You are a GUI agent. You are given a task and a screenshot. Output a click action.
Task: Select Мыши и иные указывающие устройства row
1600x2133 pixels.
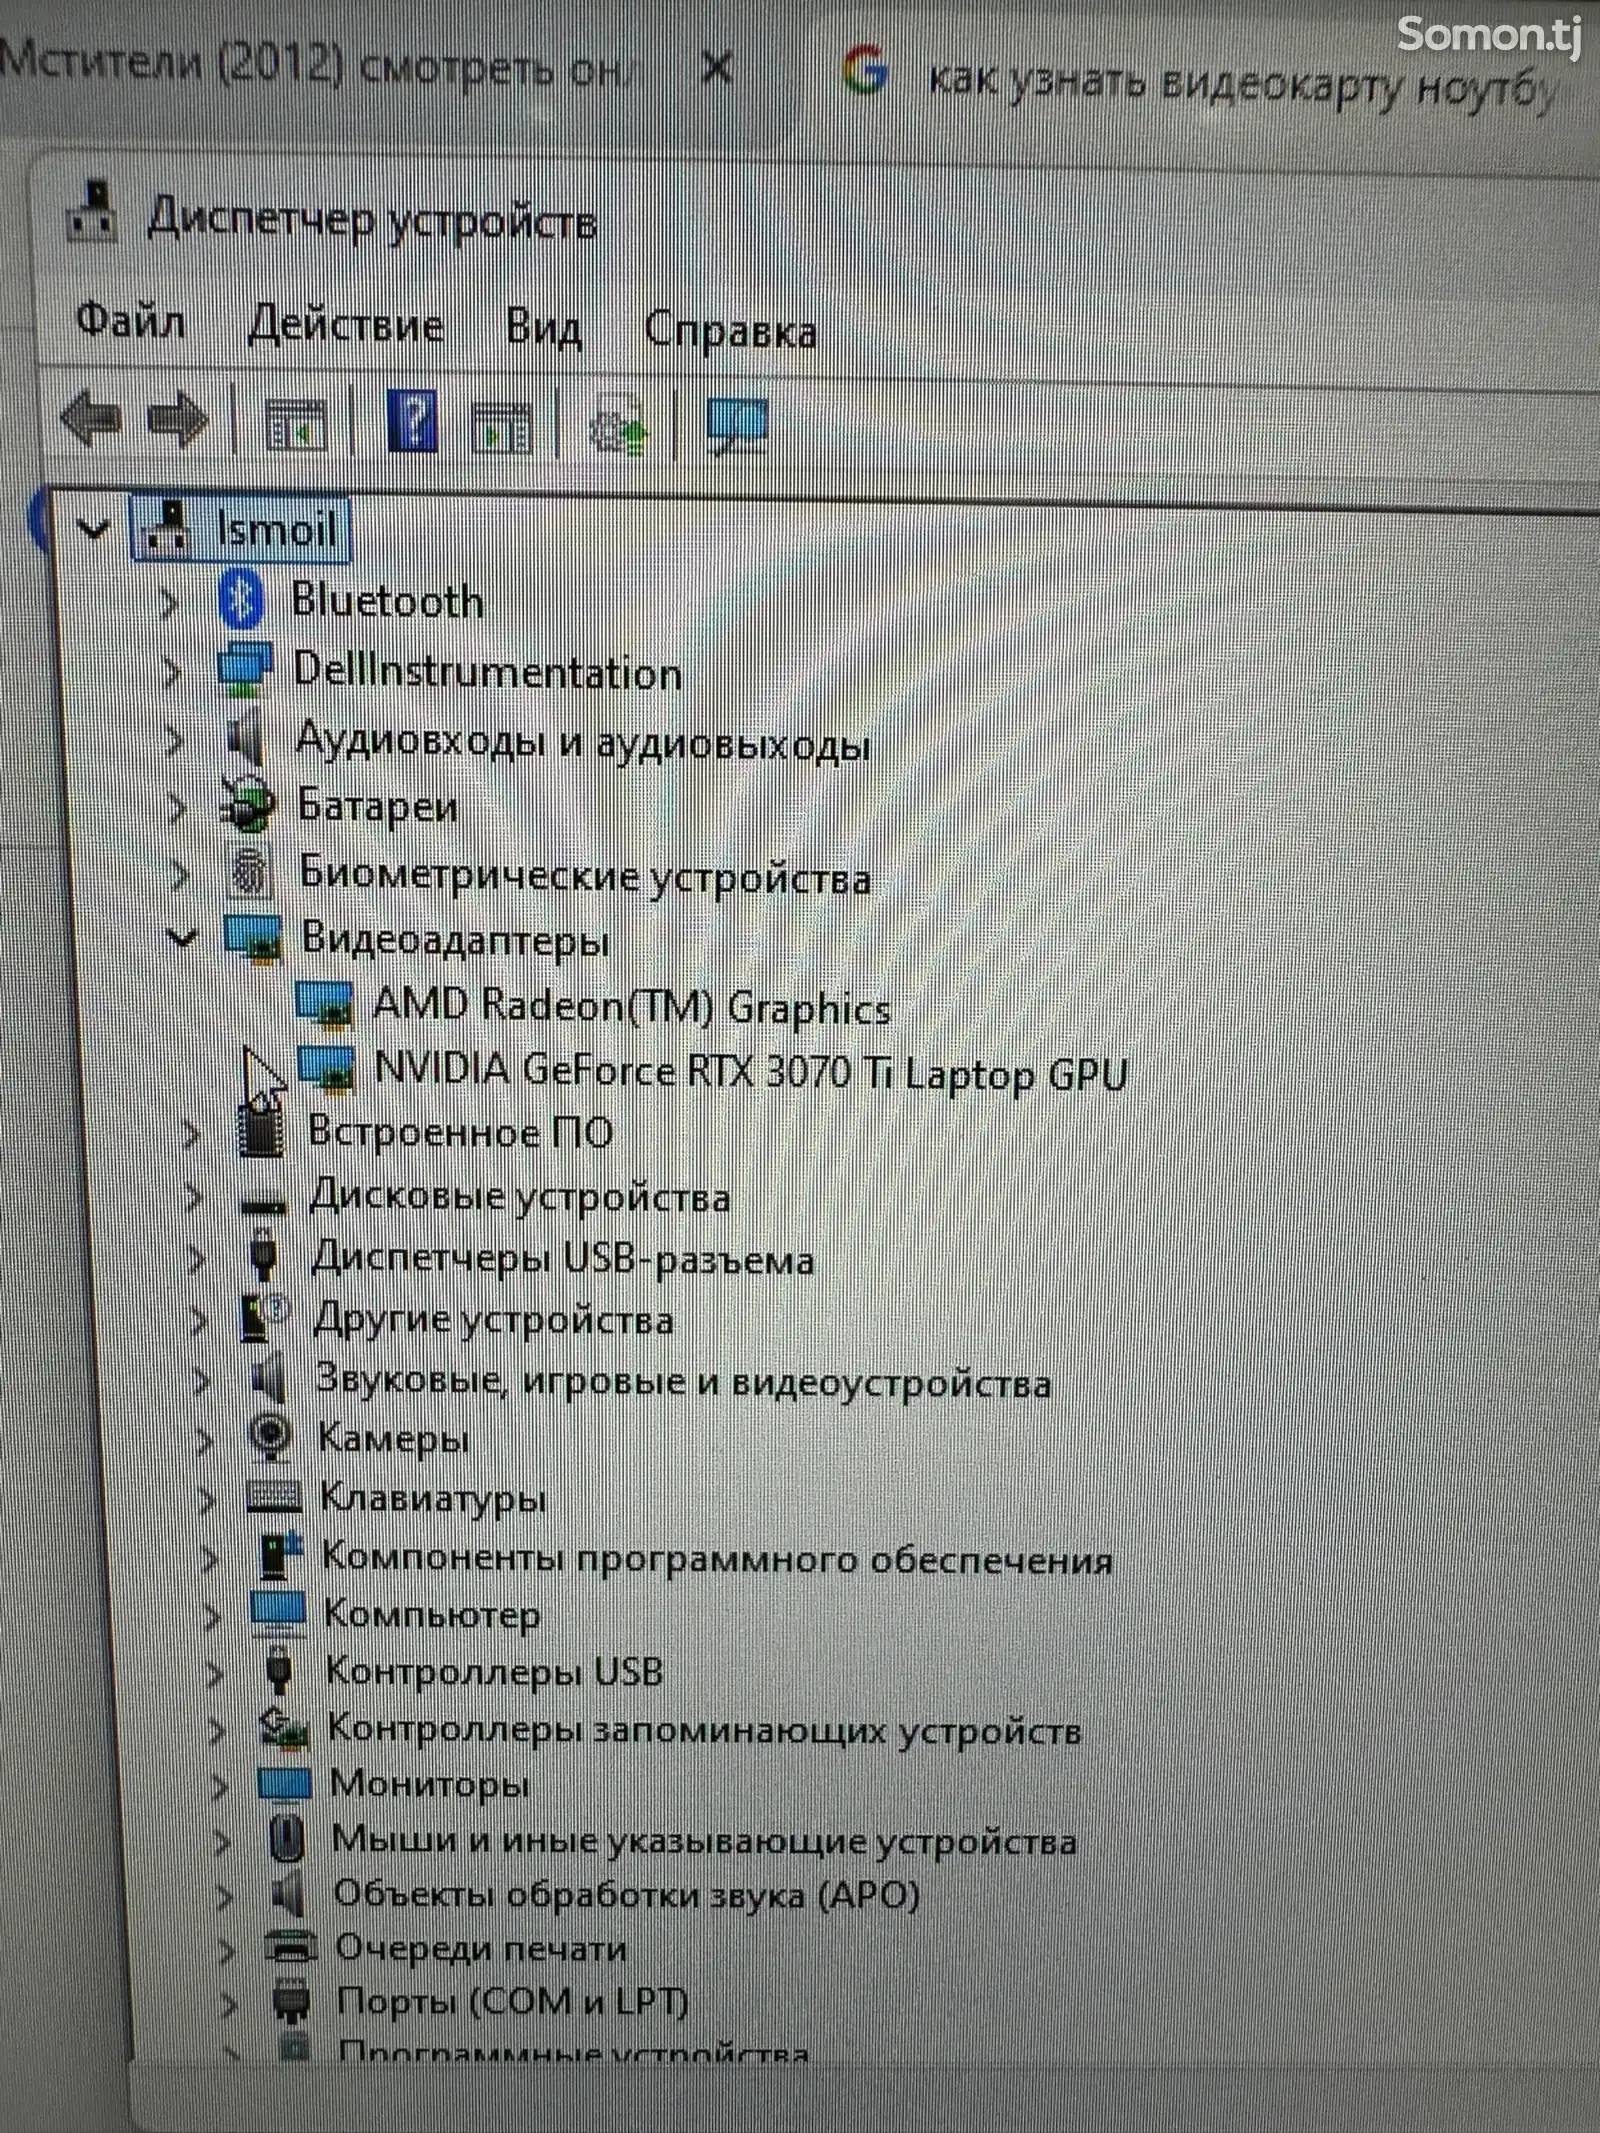(x=704, y=1840)
